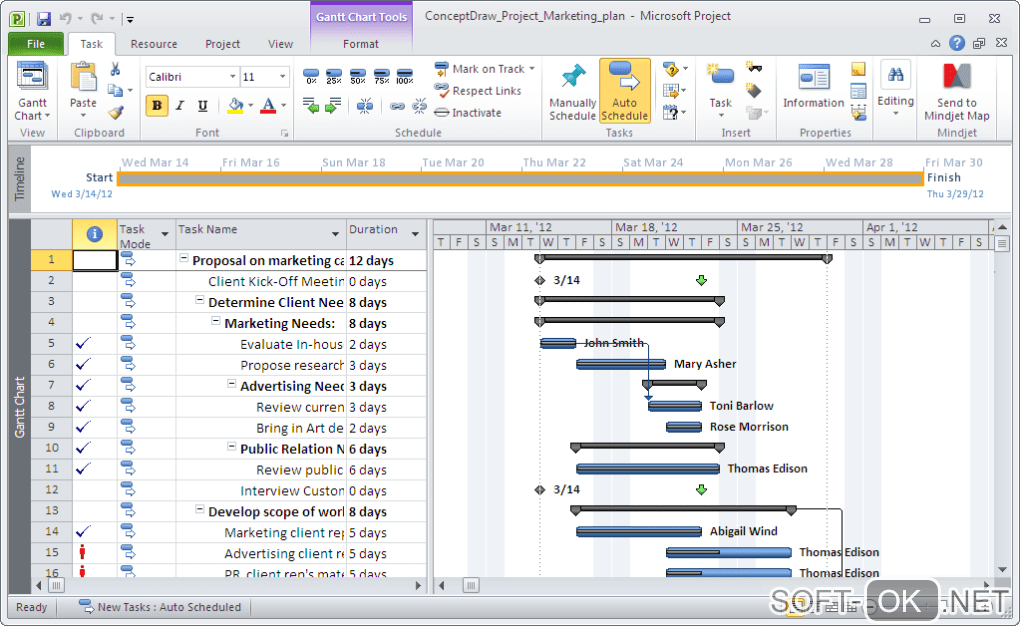The image size is (1020, 626).
Task: Switch to the Resource tab
Action: tap(154, 44)
